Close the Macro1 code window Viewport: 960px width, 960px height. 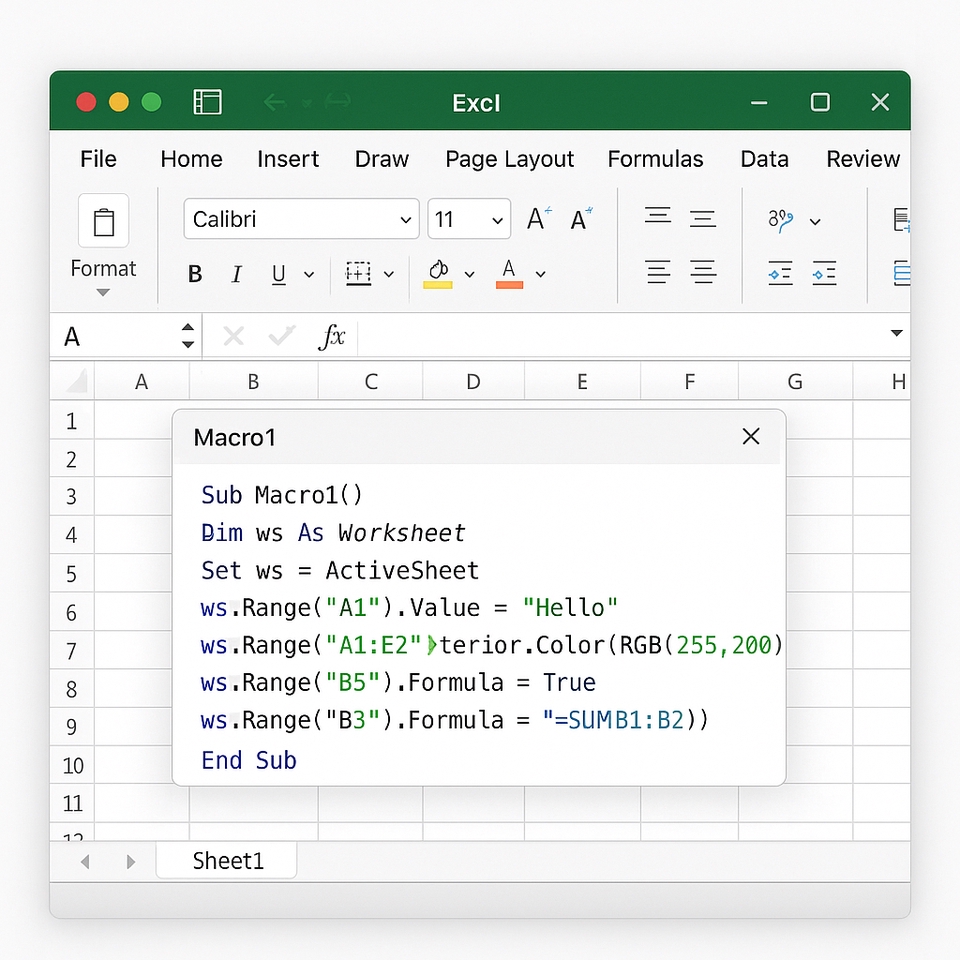(x=751, y=436)
